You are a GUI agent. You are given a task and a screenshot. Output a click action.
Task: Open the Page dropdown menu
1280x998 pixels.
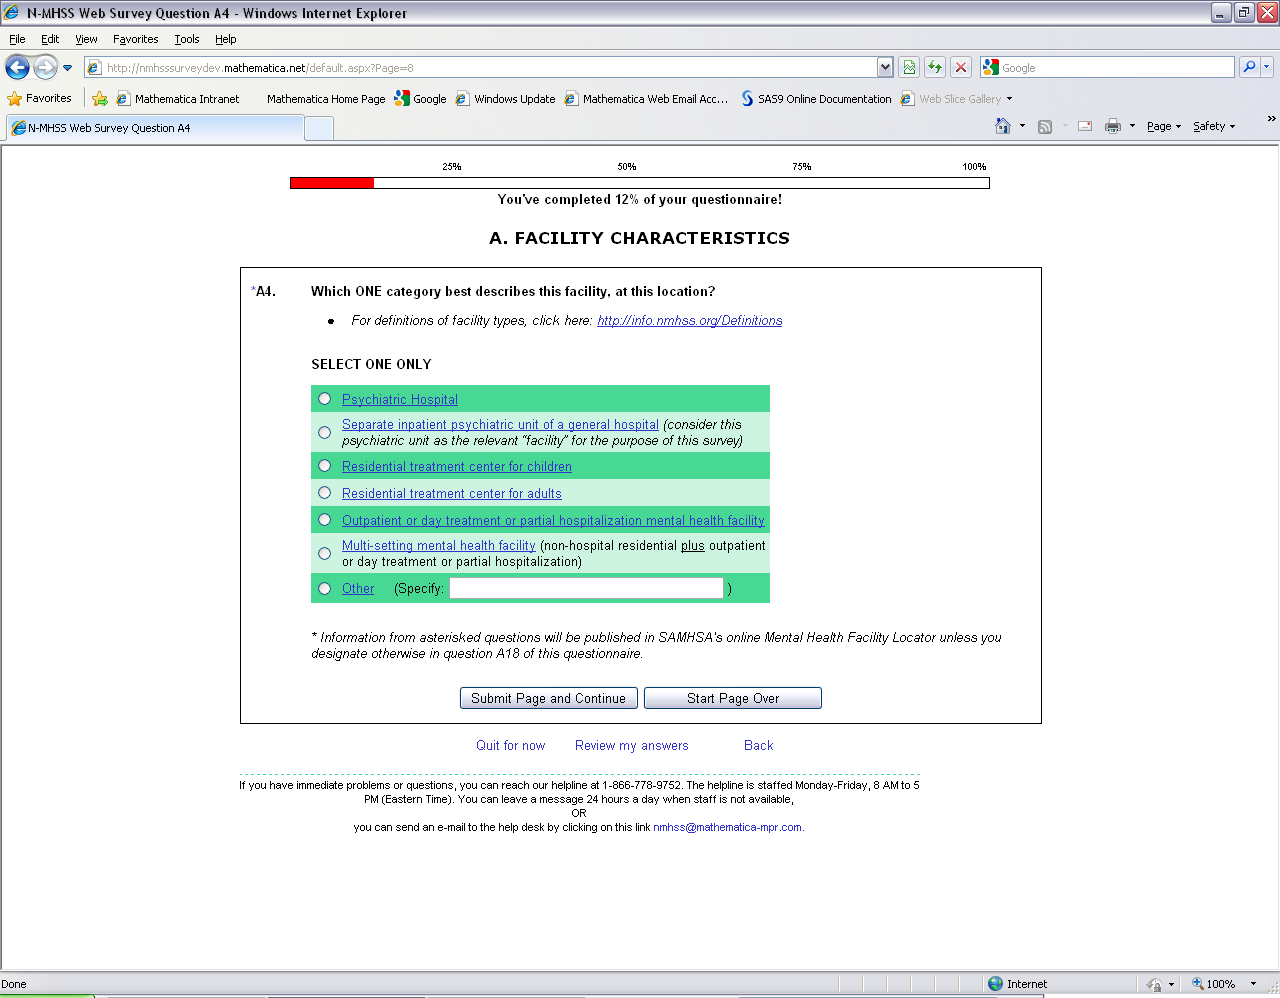(x=1164, y=126)
